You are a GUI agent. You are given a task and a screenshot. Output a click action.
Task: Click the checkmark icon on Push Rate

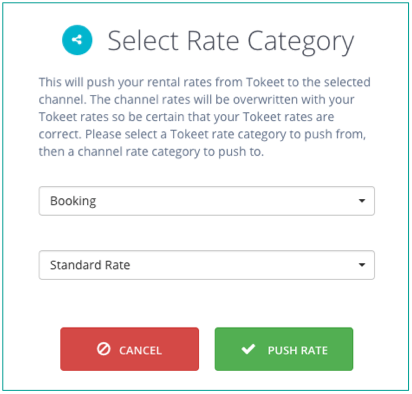(x=248, y=349)
